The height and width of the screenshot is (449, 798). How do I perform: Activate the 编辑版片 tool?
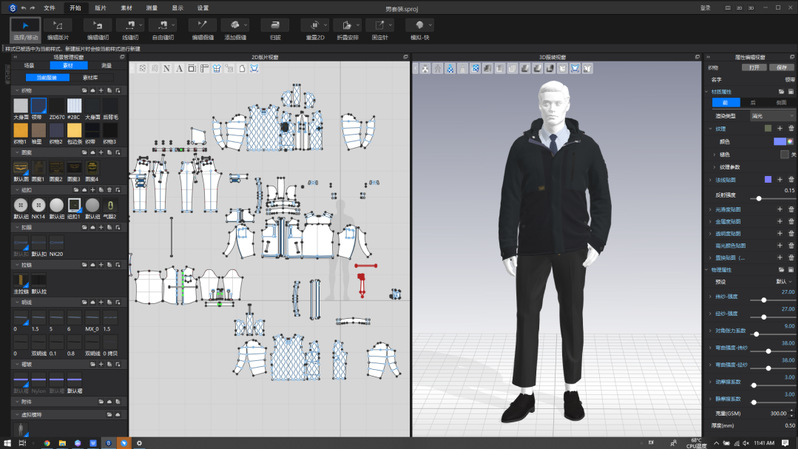[58, 27]
